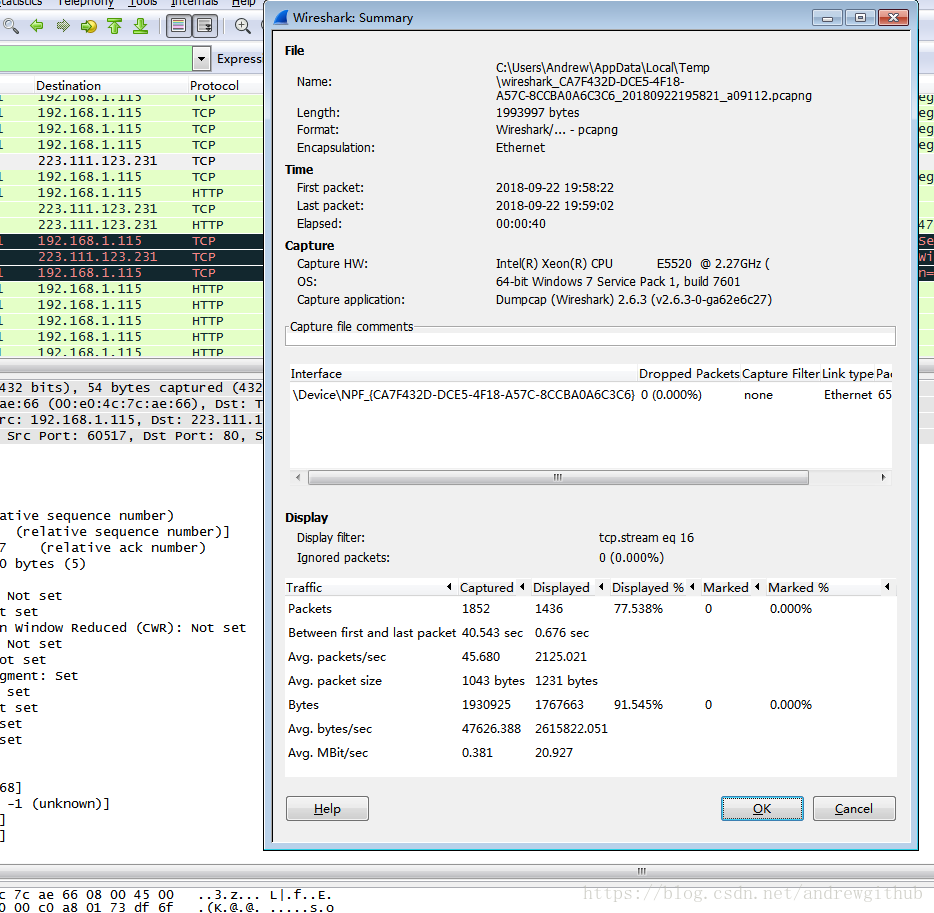Sort by Captured column header
Viewport: 934px width, 913px height.
[x=493, y=587]
